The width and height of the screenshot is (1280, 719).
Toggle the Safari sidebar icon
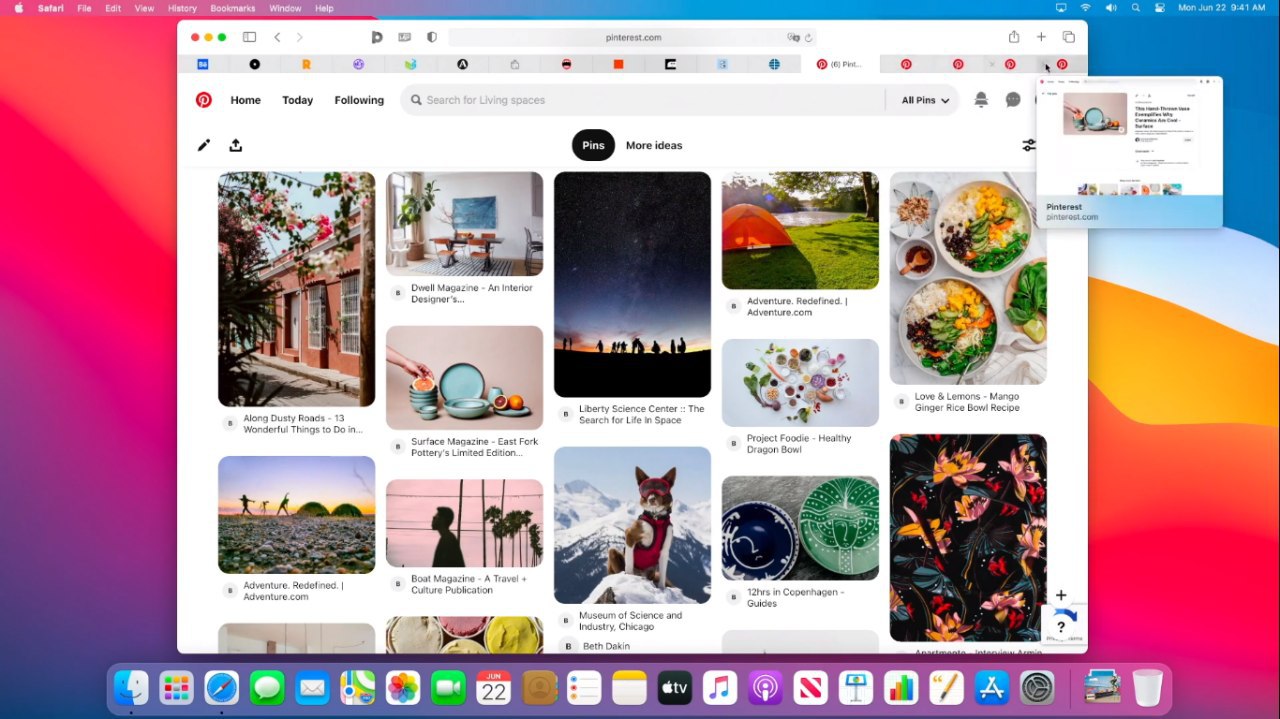pos(249,37)
